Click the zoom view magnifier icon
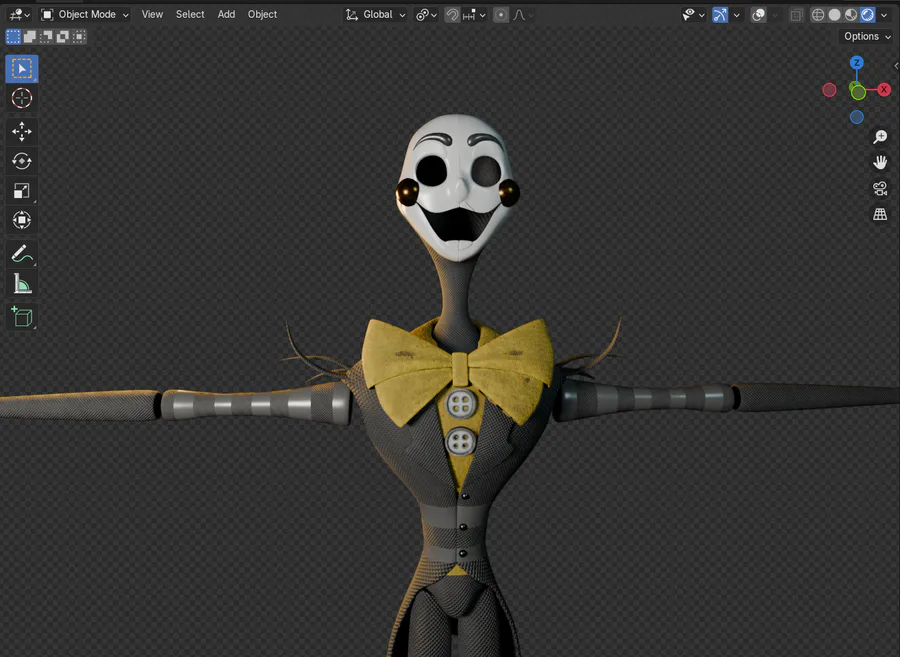The width and height of the screenshot is (900, 657). point(880,137)
